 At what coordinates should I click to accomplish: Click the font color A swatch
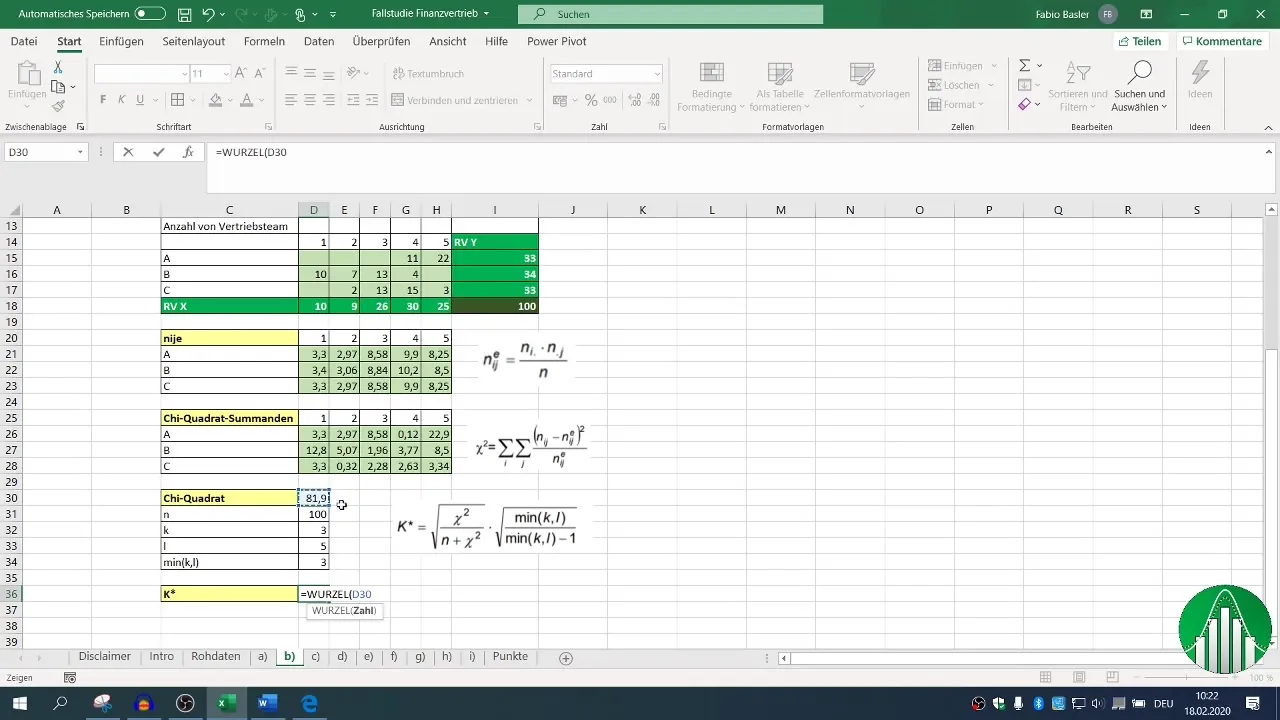click(245, 100)
